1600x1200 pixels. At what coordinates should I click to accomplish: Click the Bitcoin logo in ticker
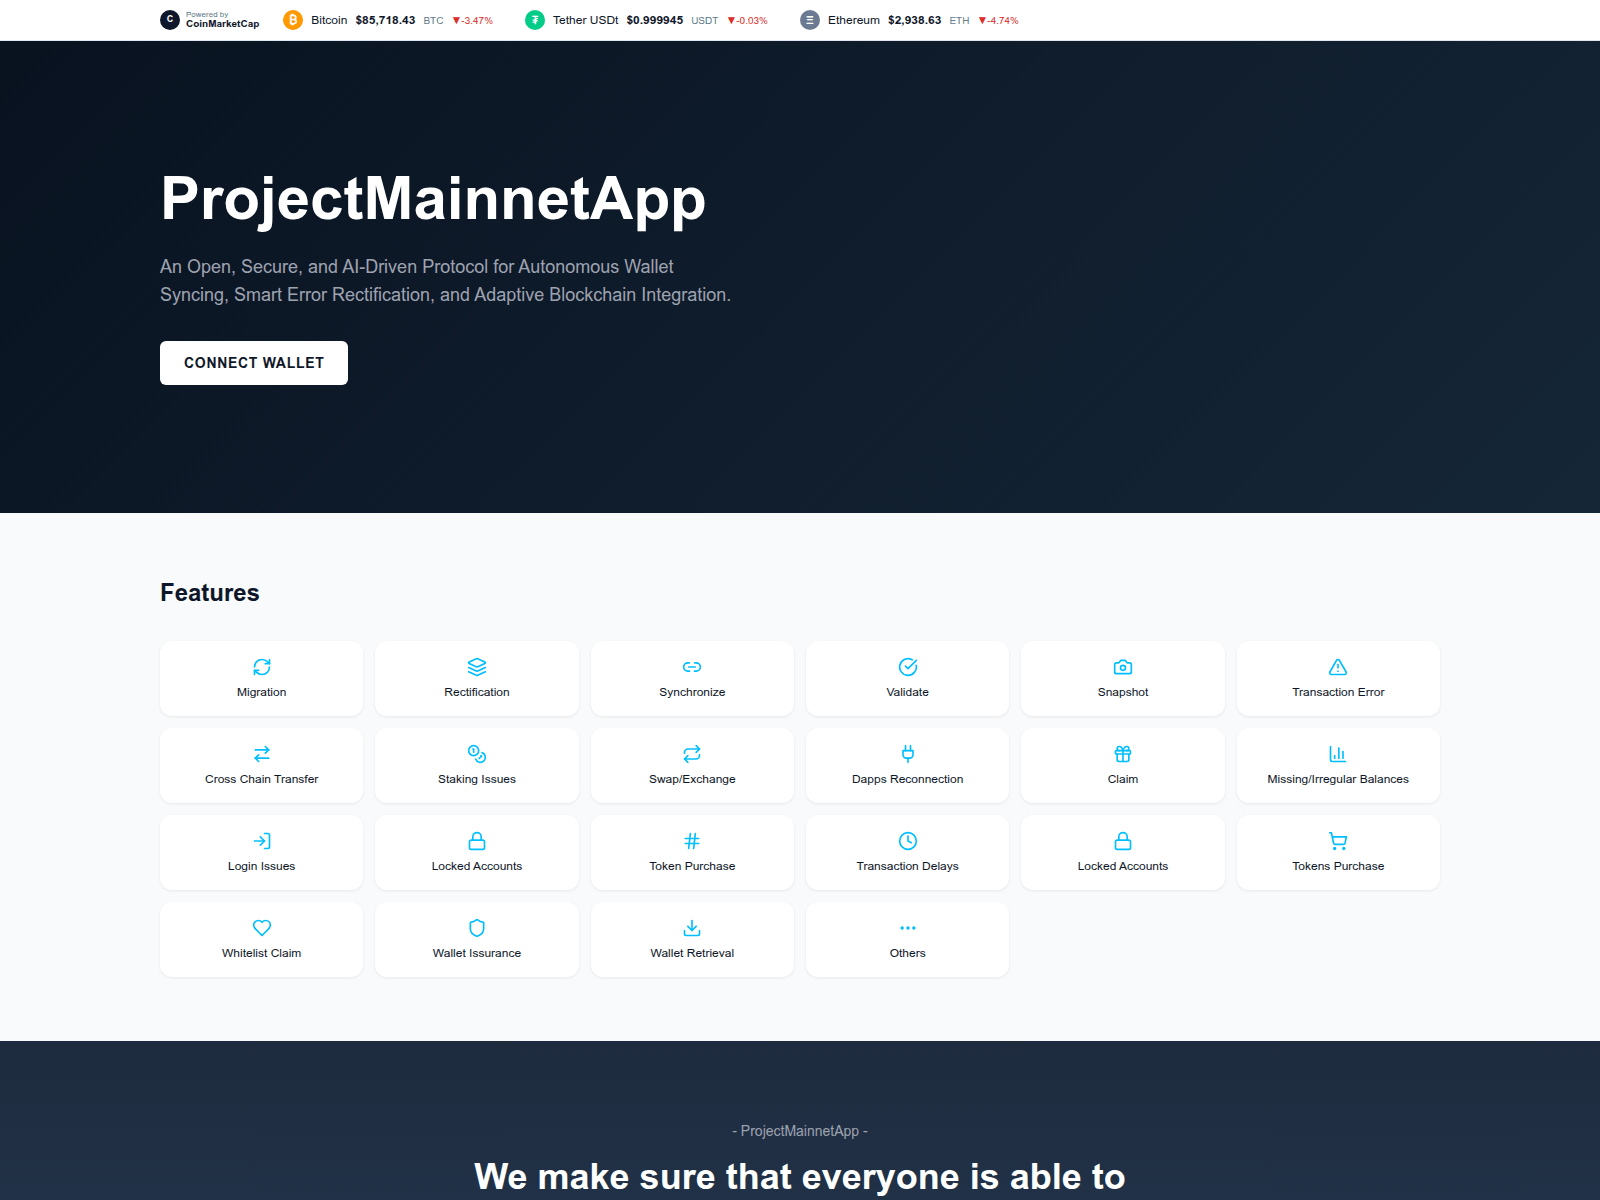293,20
